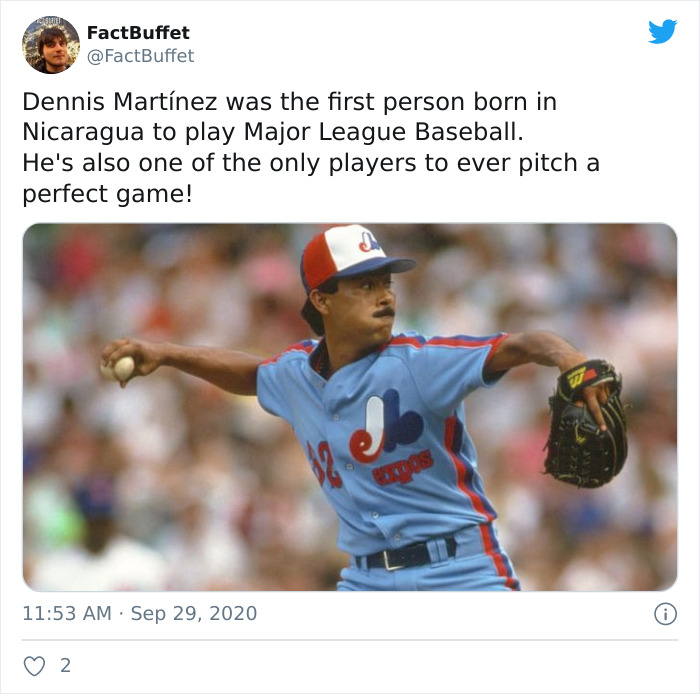
Task: Click the red, white and blue Expos cap
Action: pyautogui.click(x=355, y=257)
